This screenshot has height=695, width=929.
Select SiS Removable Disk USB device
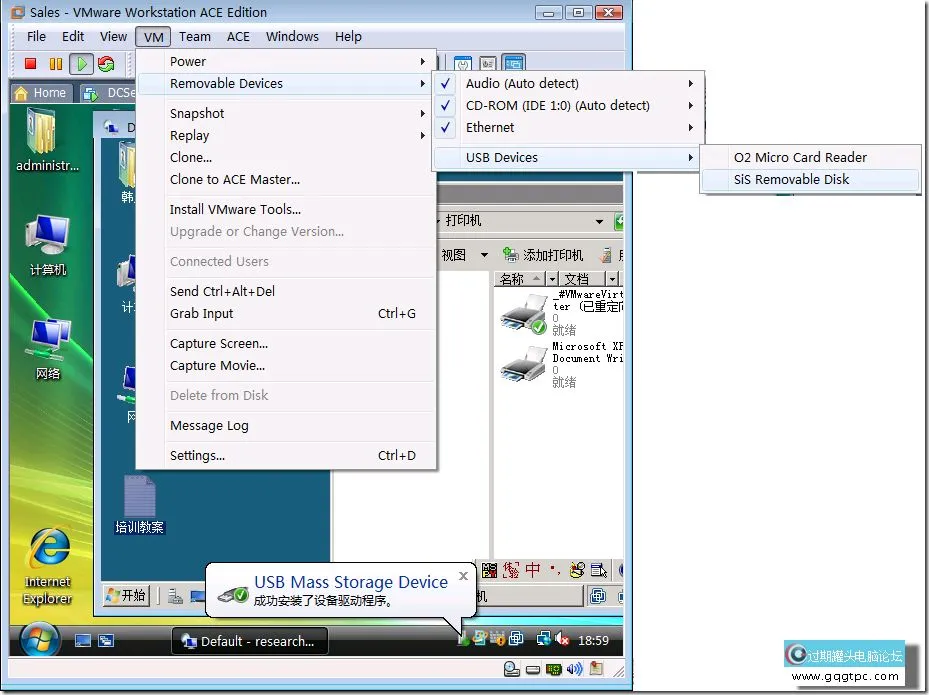coord(791,180)
